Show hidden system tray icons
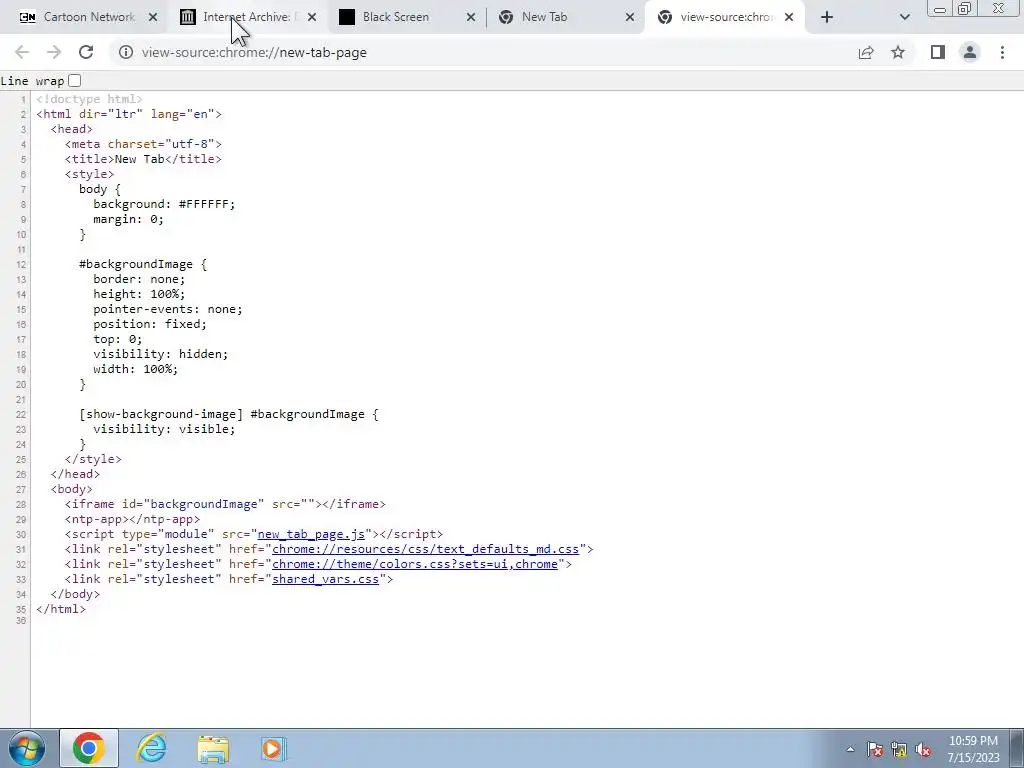This screenshot has height=768, width=1024. coord(850,750)
